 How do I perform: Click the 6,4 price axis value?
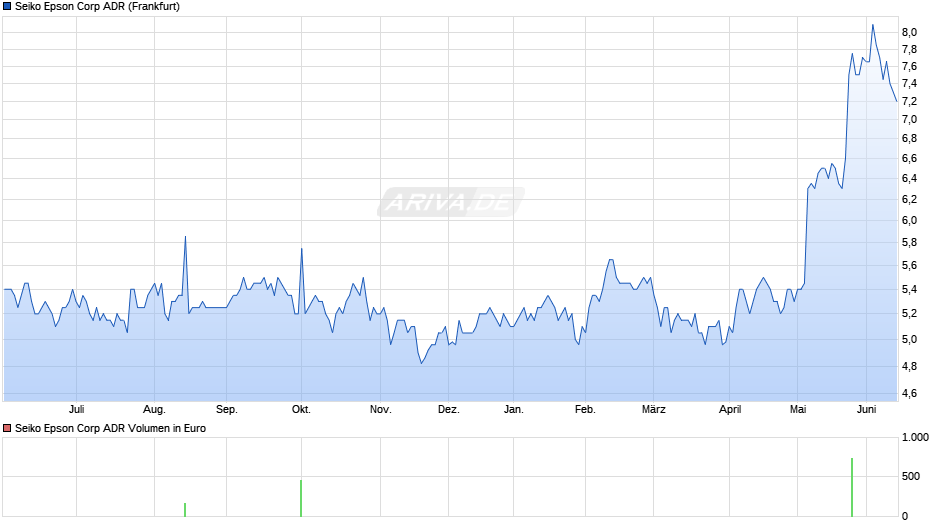coord(909,178)
